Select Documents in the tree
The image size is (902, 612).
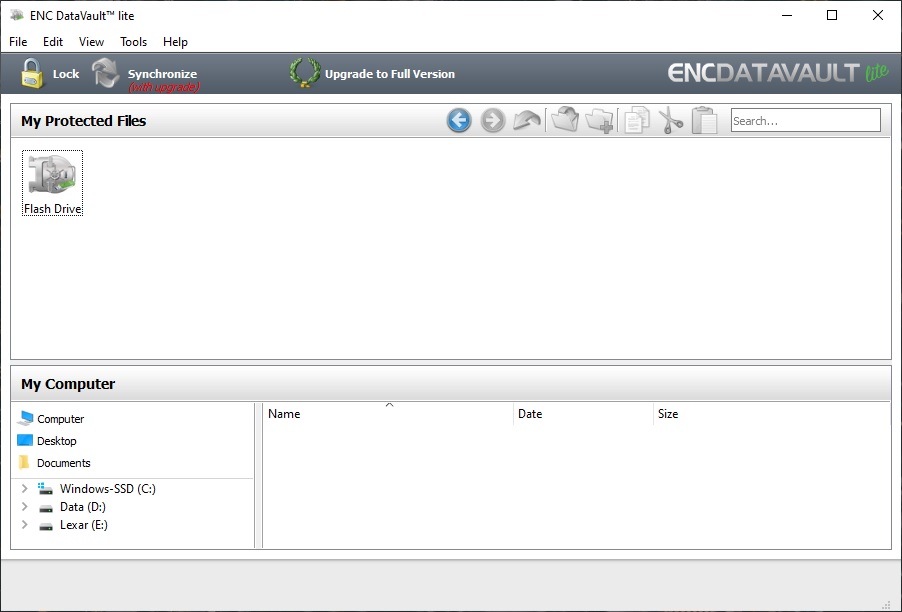pos(63,462)
